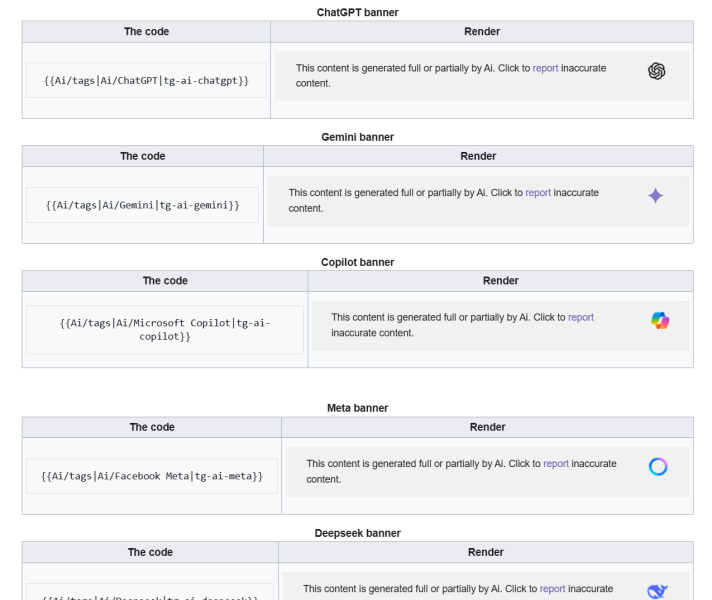Click the Copilot banner table caption
Image resolution: width=712 pixels, height=600 pixels.
(357, 262)
